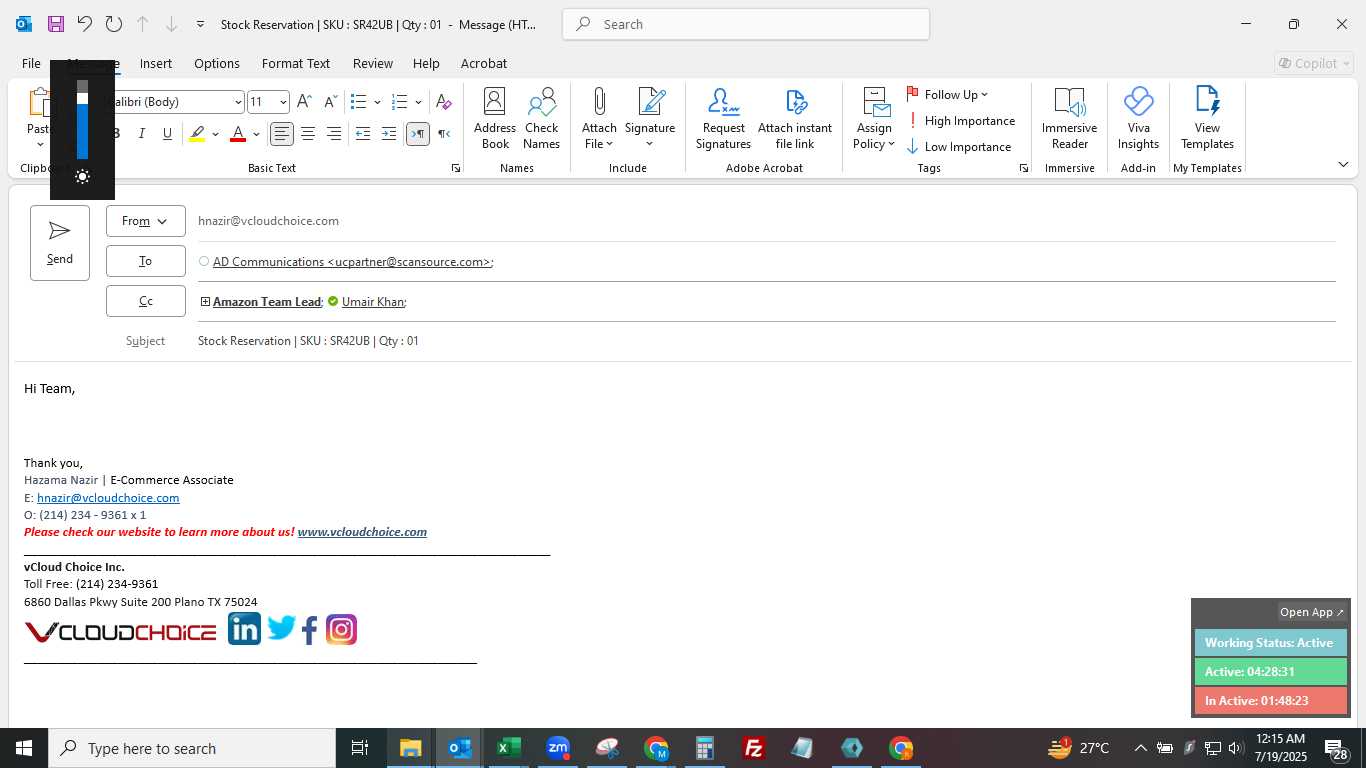Toggle underline formatting
1366x768 pixels.
pos(167,134)
